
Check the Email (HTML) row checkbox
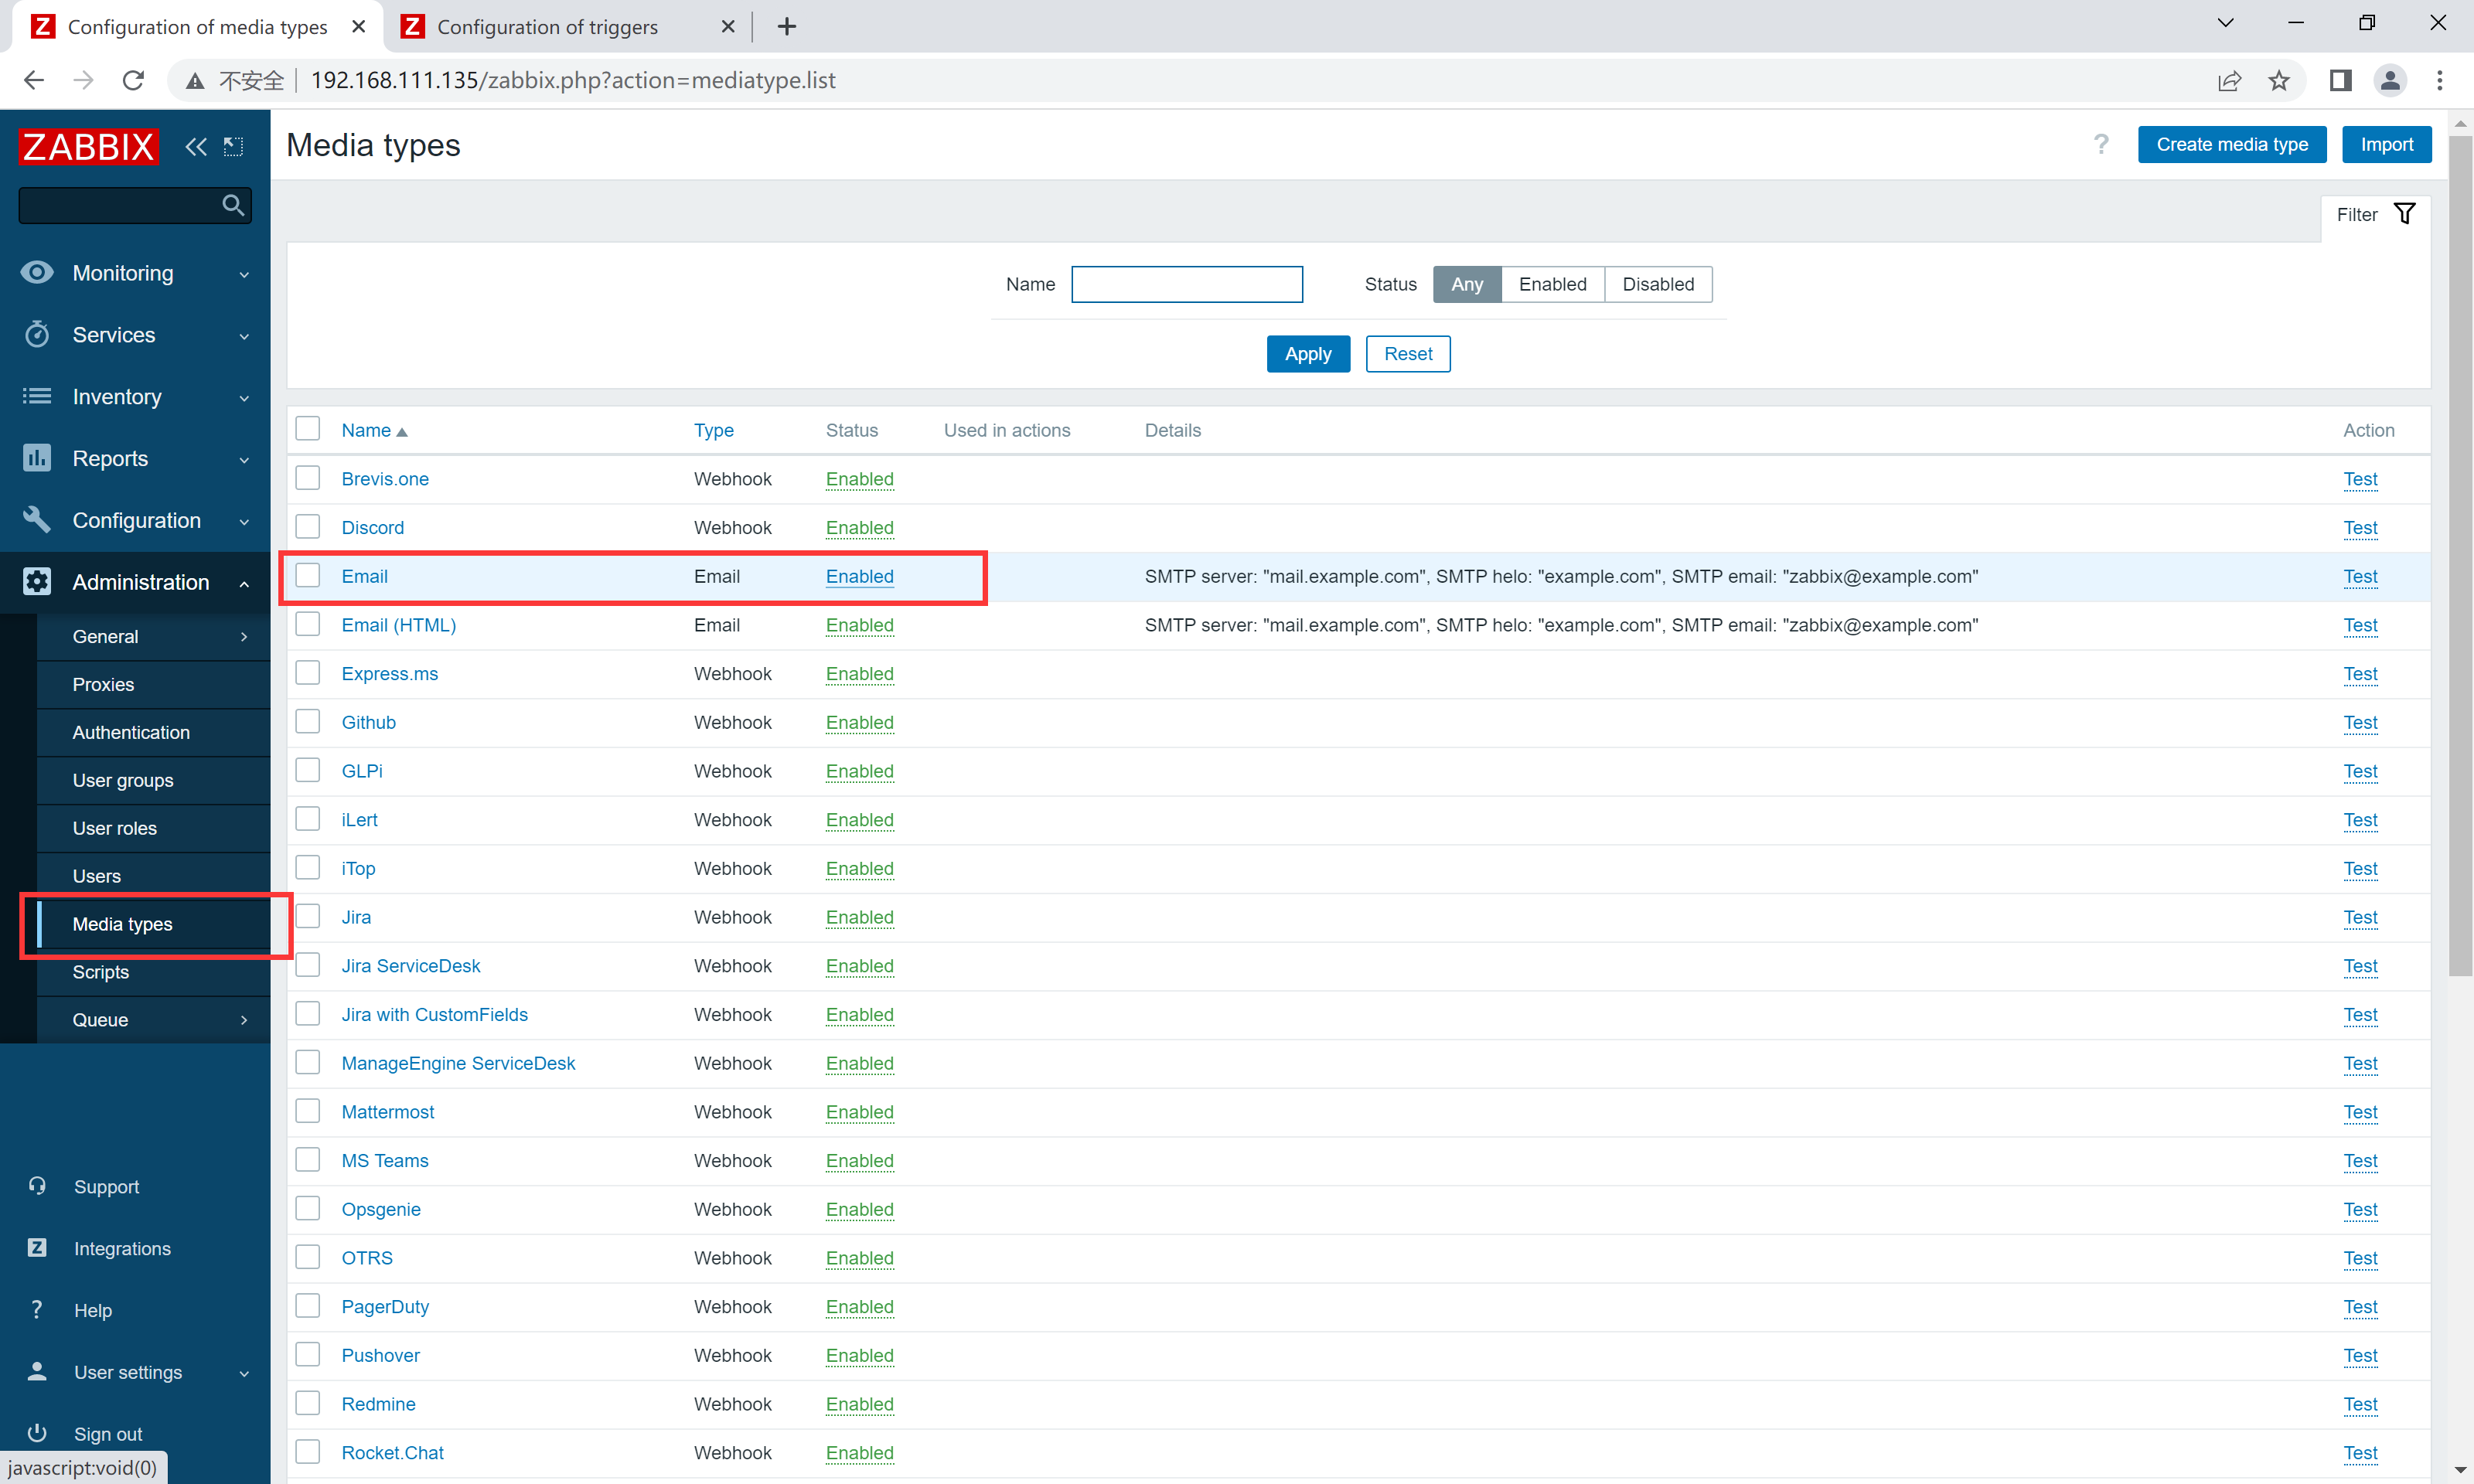click(308, 624)
